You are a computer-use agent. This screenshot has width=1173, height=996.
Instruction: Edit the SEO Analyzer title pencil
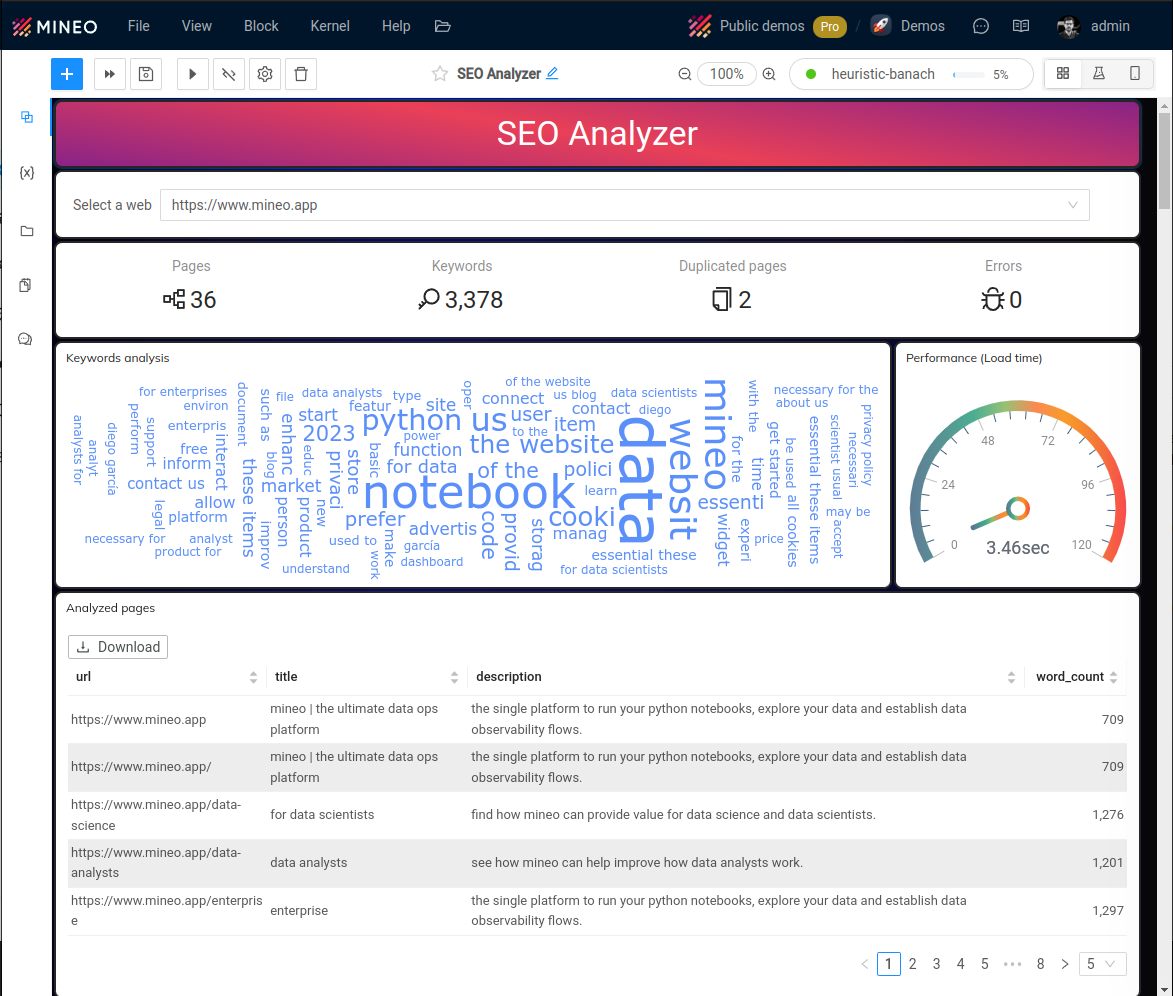coord(552,73)
